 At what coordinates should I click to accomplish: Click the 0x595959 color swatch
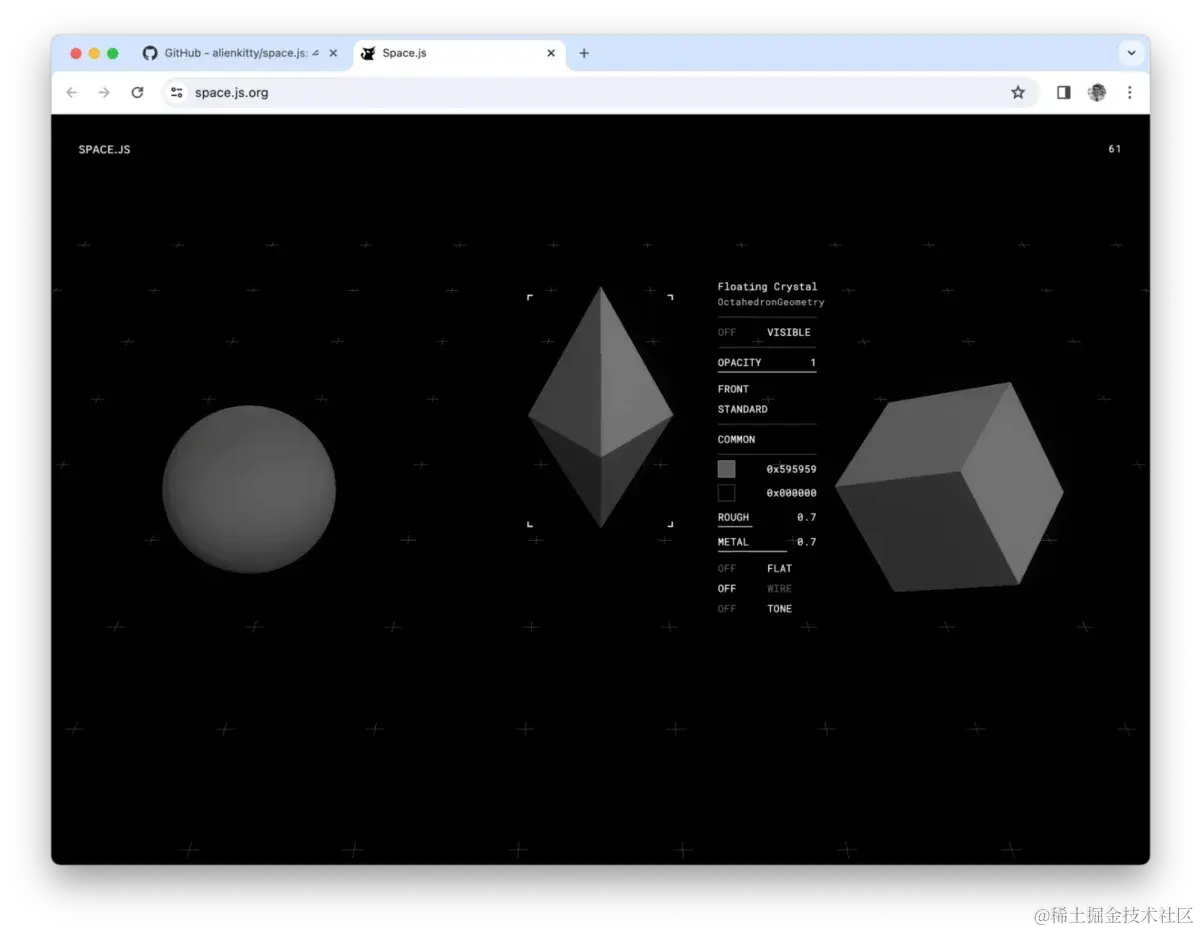point(726,468)
